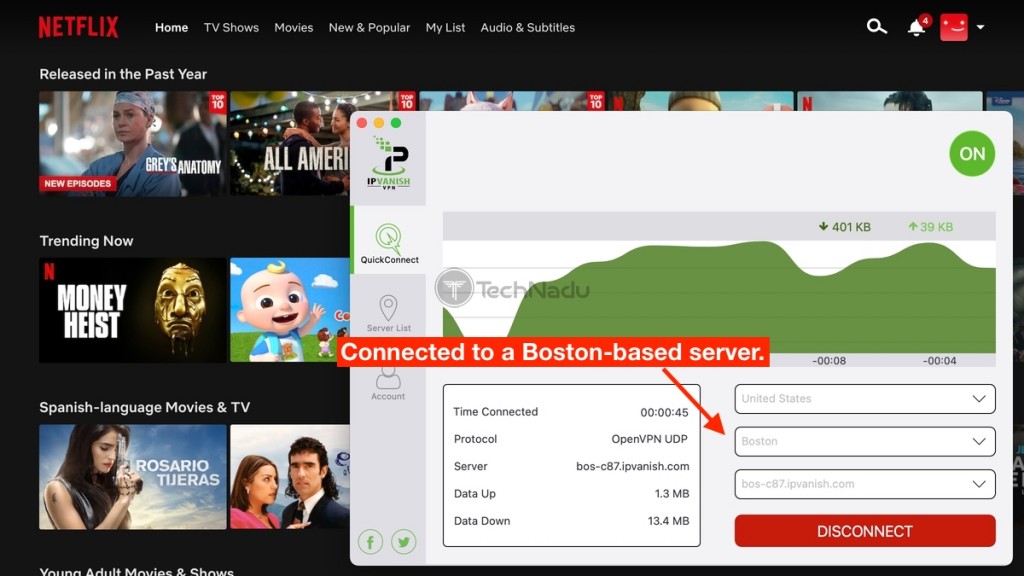Maximize the IPVanish window with green button
Screen dimensions: 1024x576
coord(396,123)
